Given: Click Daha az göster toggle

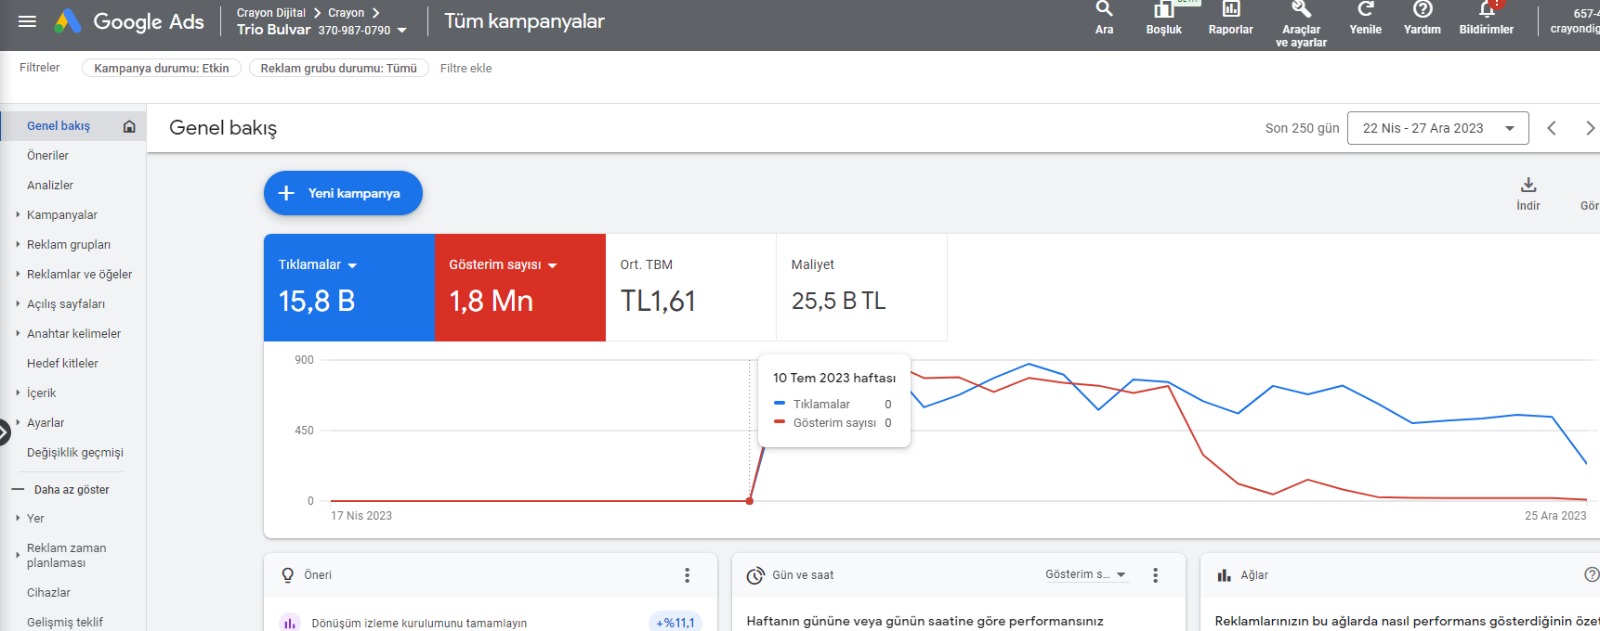Looking at the screenshot, I should point(60,490).
